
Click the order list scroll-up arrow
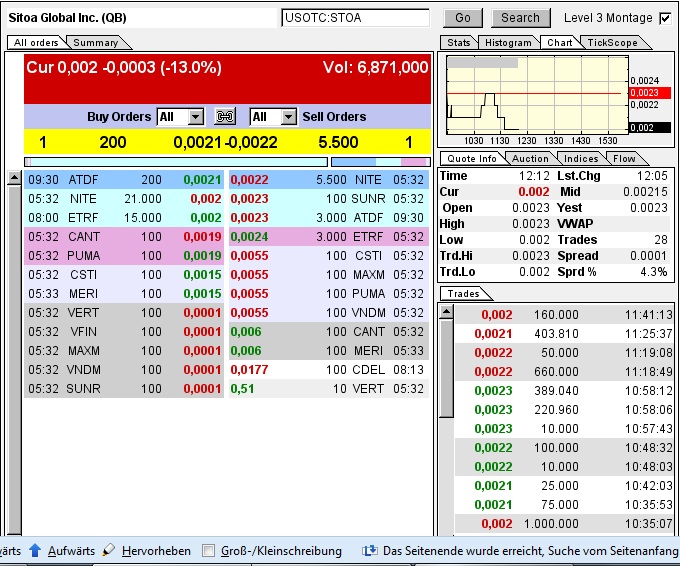pyautogui.click(x=14, y=179)
